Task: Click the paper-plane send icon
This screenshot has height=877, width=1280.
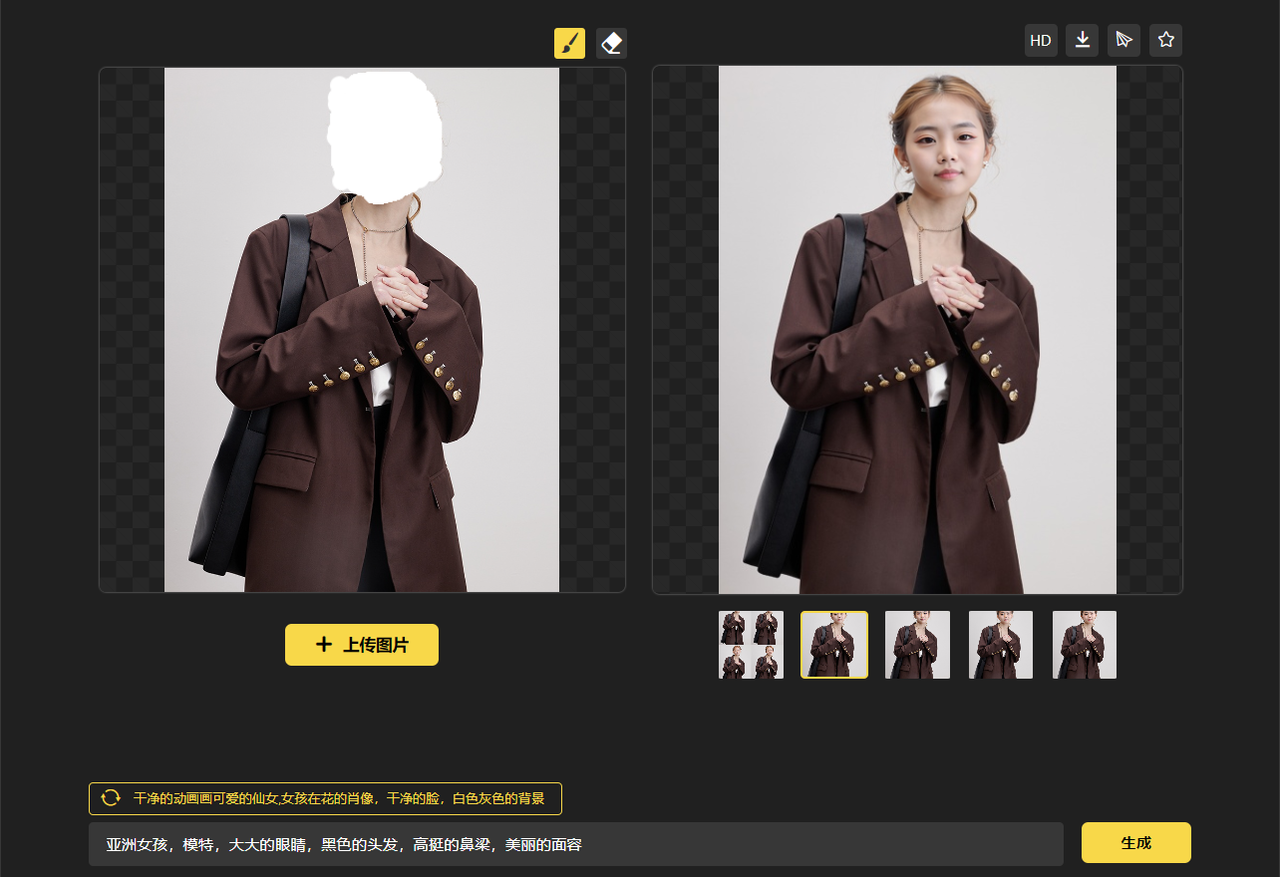Action: click(x=1124, y=41)
